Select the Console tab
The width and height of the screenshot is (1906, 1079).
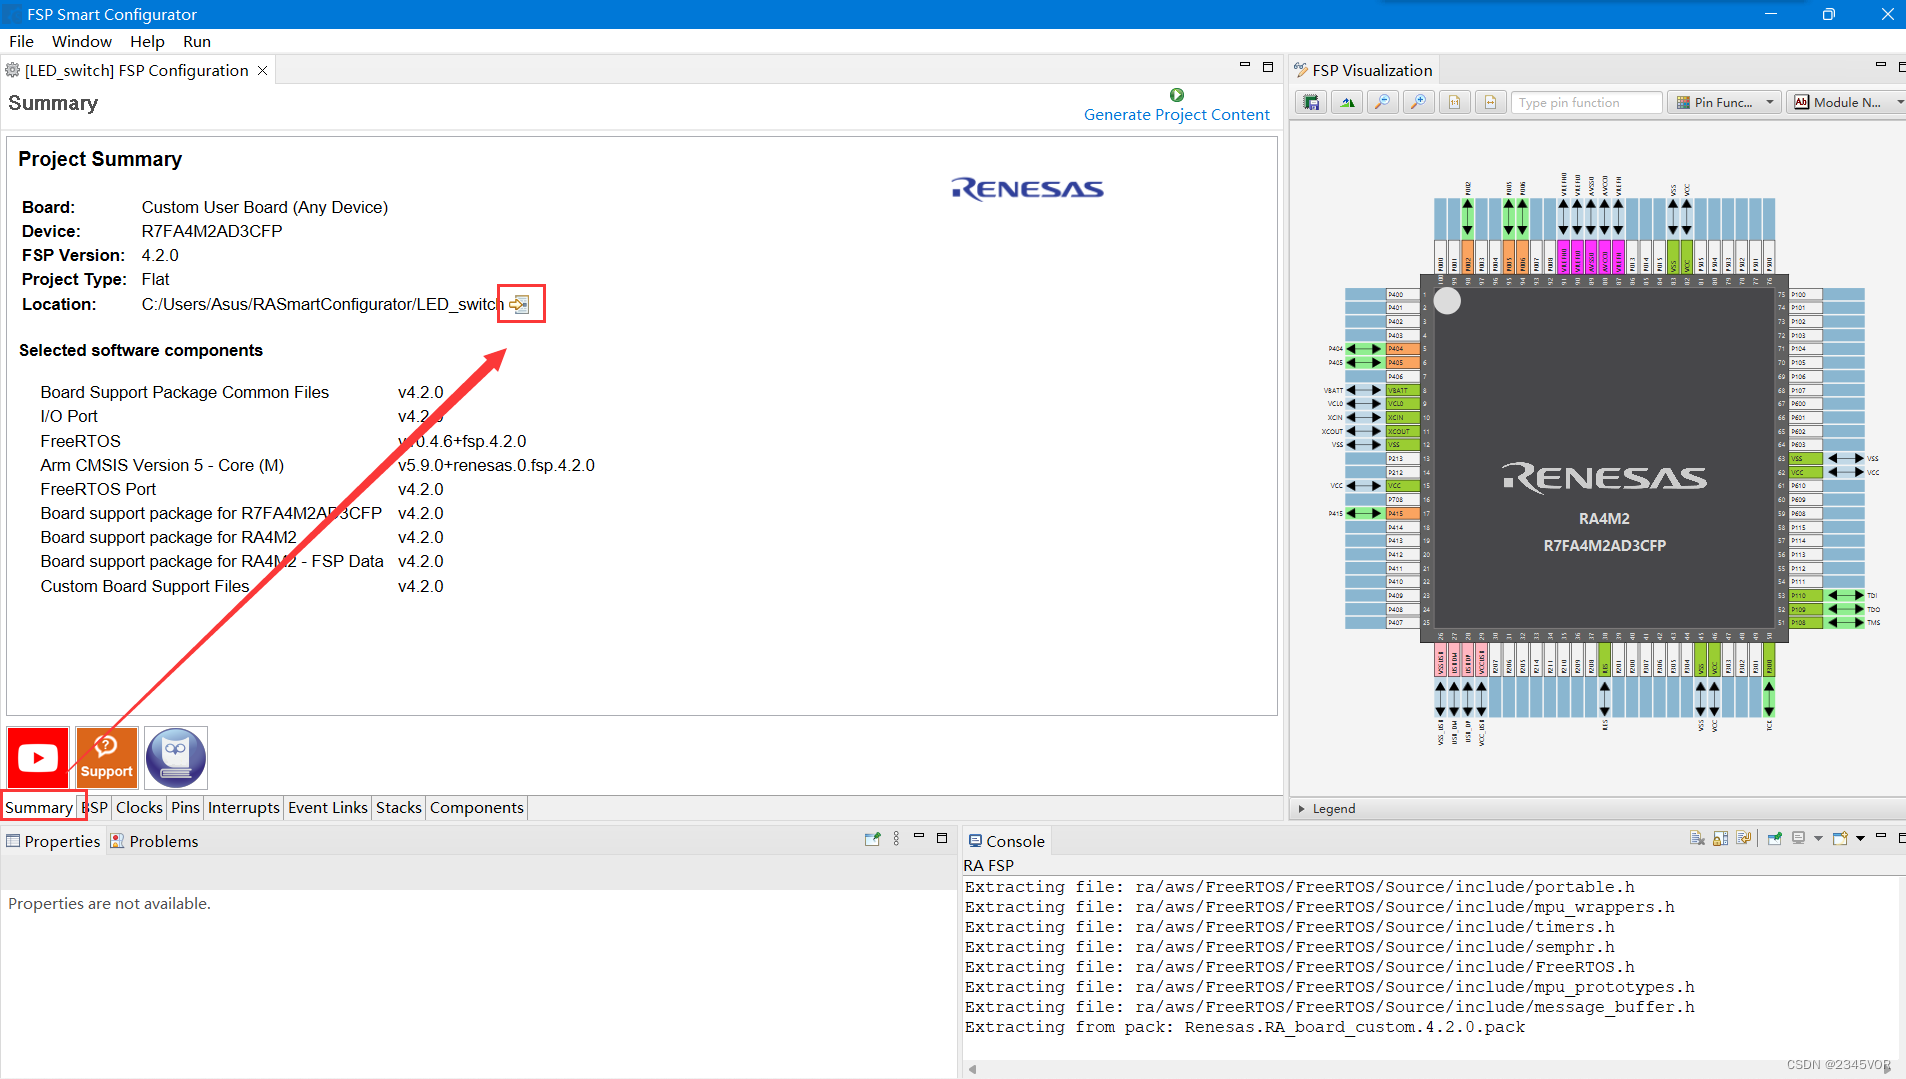[1006, 841]
